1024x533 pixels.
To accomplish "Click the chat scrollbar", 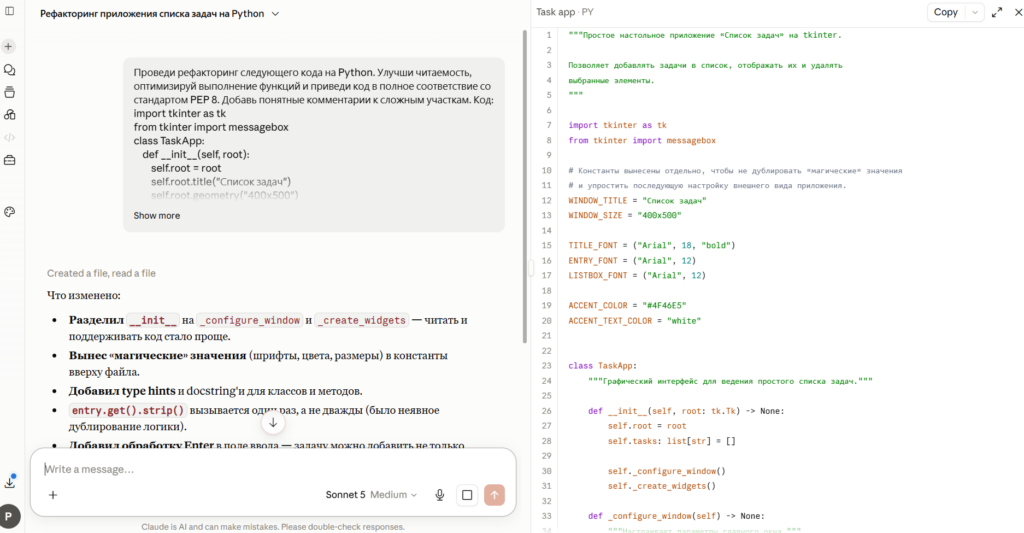I will click(x=524, y=186).
